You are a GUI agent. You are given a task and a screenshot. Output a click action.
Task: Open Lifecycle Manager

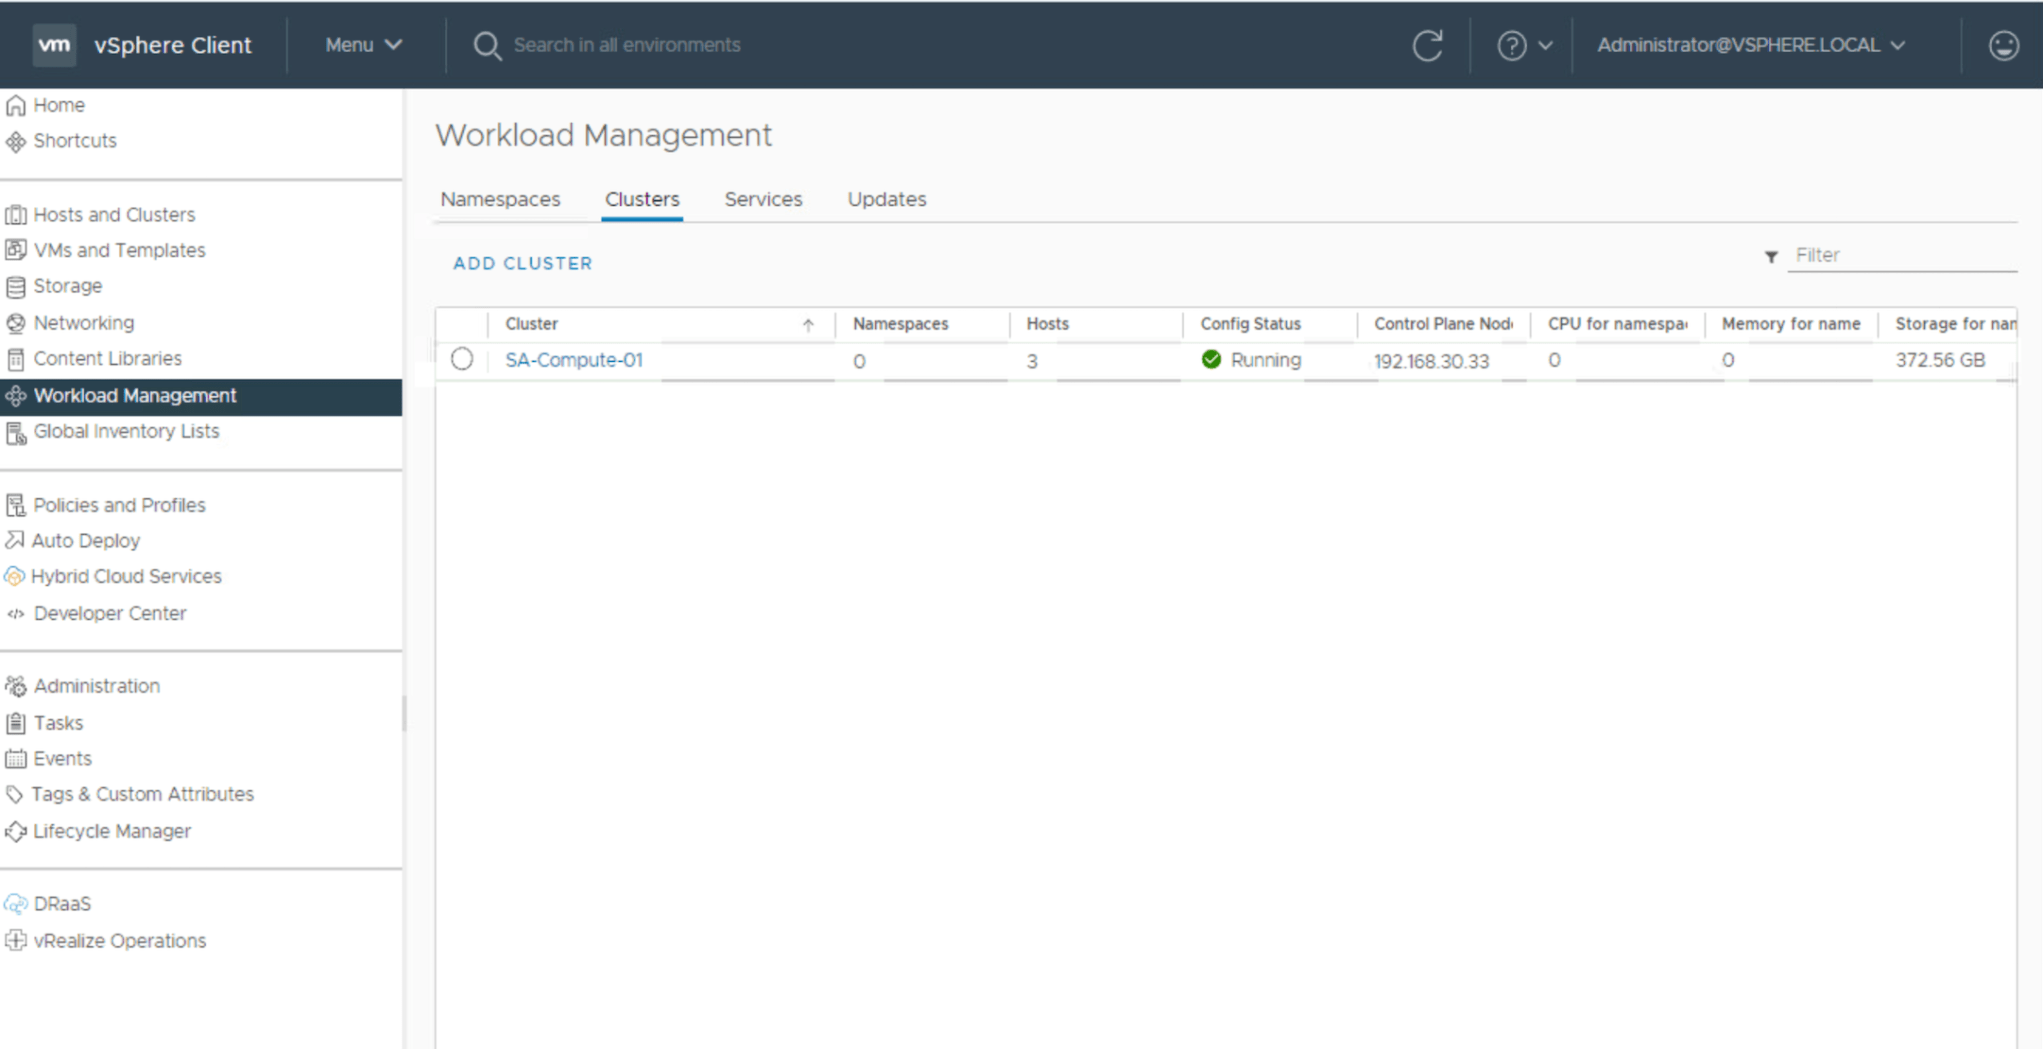pos(112,831)
